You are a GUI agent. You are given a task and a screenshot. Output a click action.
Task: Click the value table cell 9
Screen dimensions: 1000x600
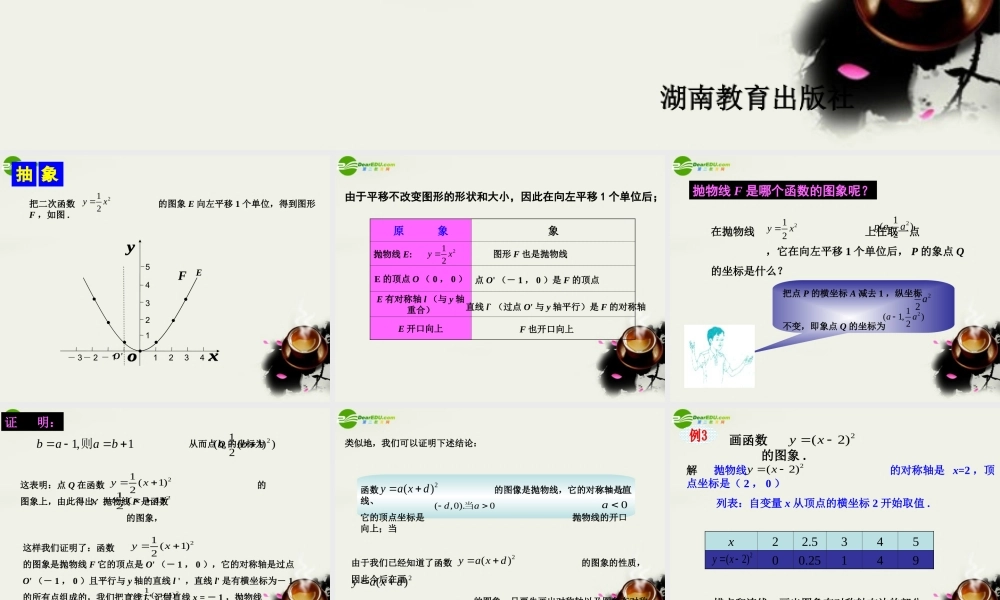(915, 560)
